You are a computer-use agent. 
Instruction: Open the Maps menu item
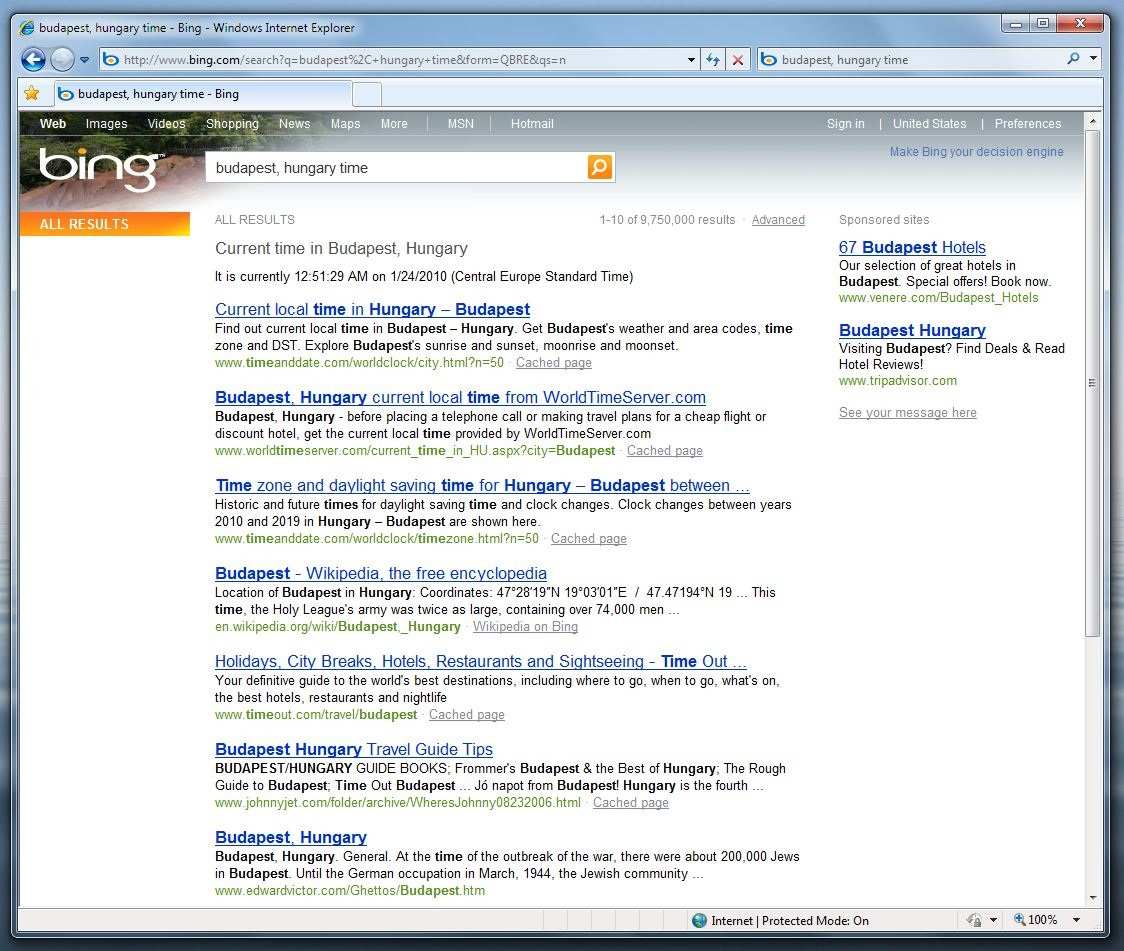pos(346,123)
